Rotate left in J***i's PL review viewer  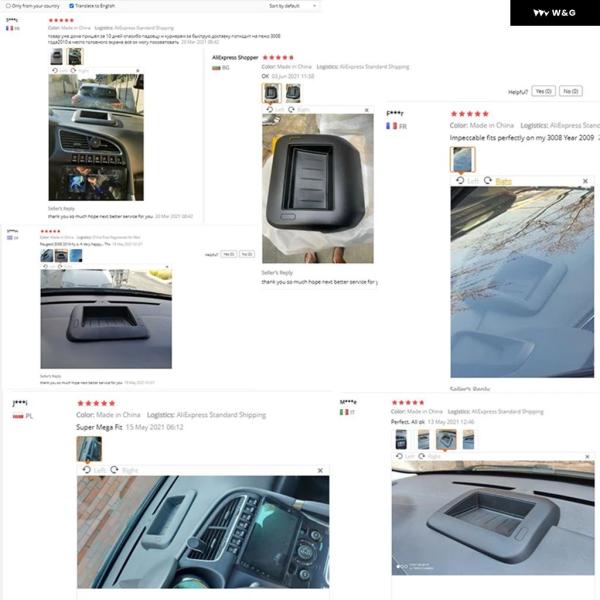coord(94,470)
